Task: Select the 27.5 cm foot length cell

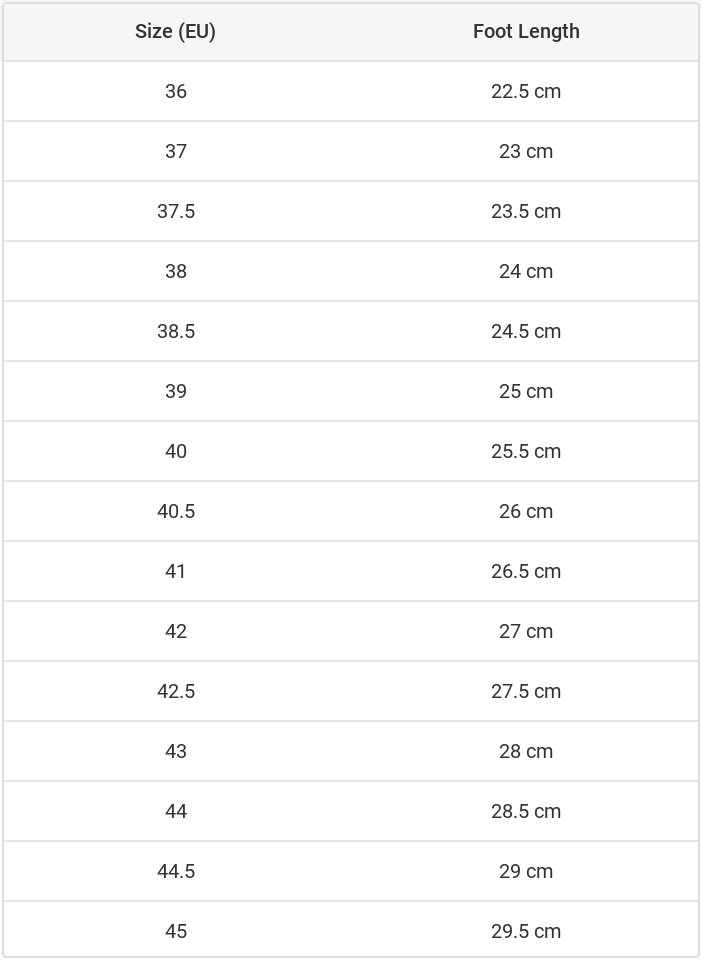Action: point(526,691)
